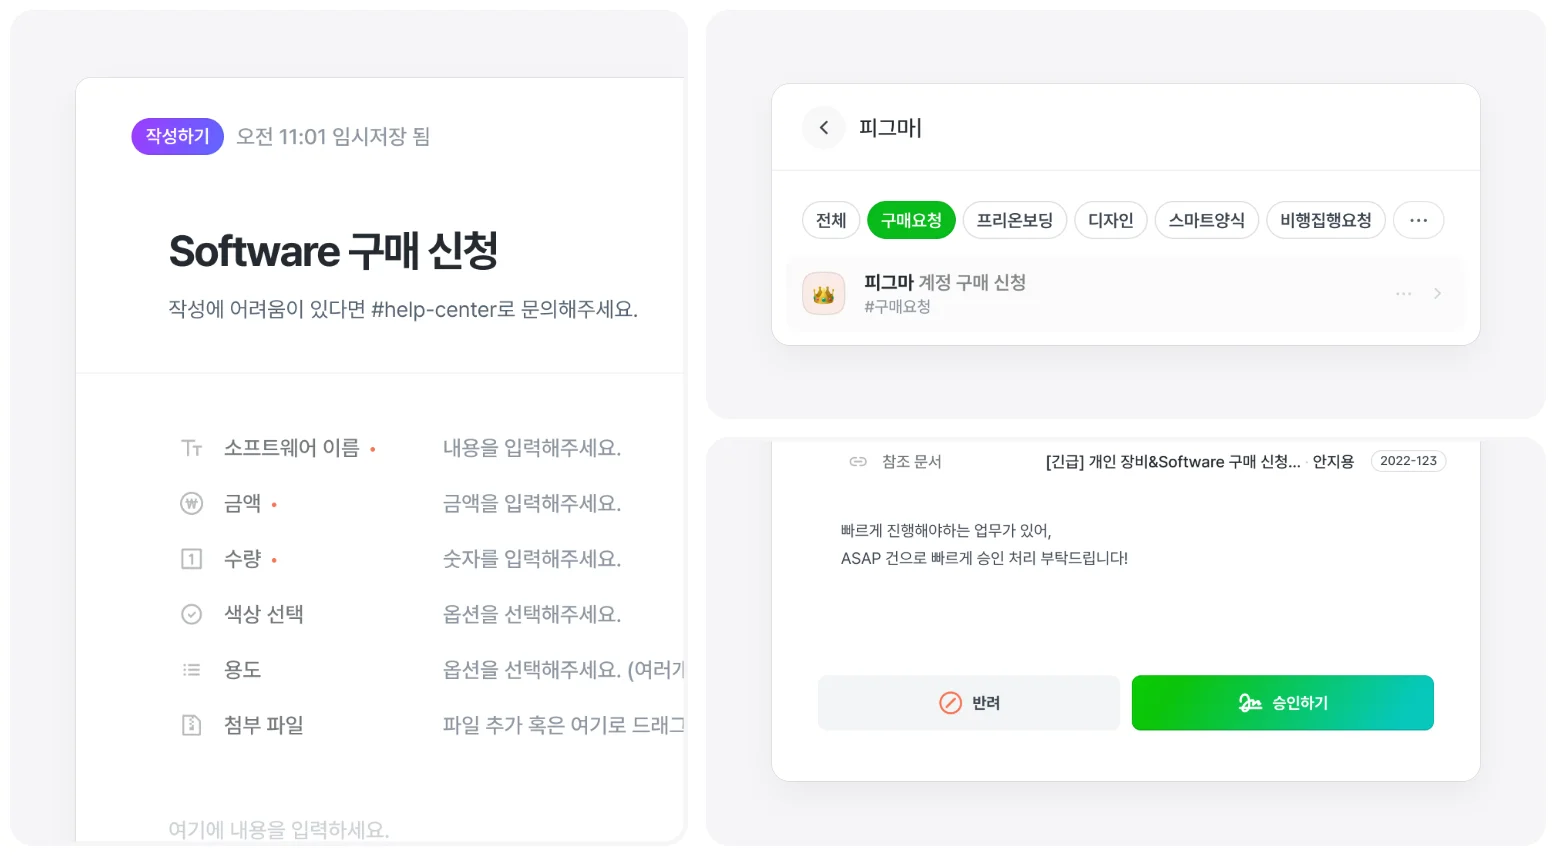Image resolution: width=1553 pixels, height=856 pixels.
Task: Show more category tabs with the ellipsis chip
Action: click(1418, 220)
